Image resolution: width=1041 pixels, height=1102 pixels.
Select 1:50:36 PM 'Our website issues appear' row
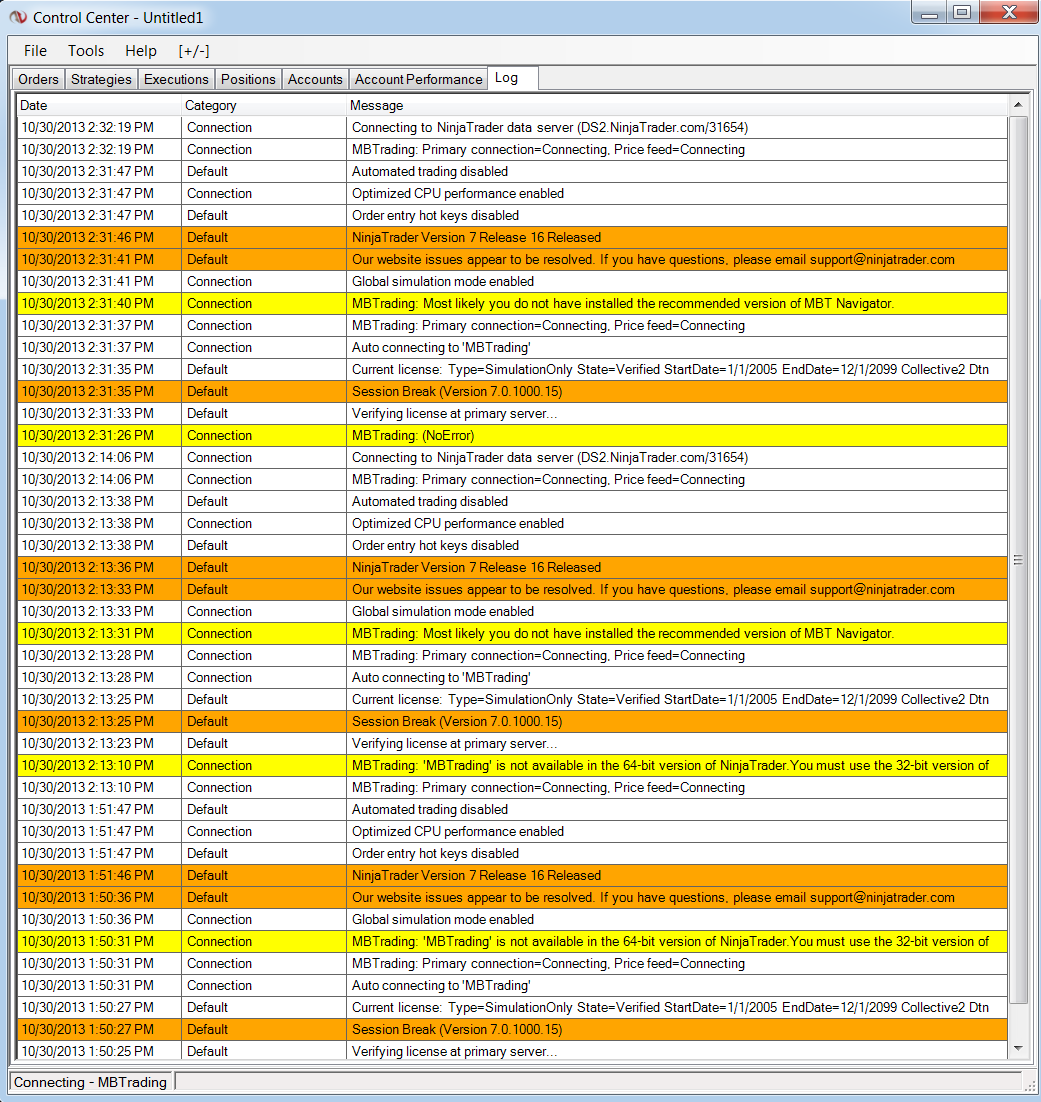coord(512,897)
